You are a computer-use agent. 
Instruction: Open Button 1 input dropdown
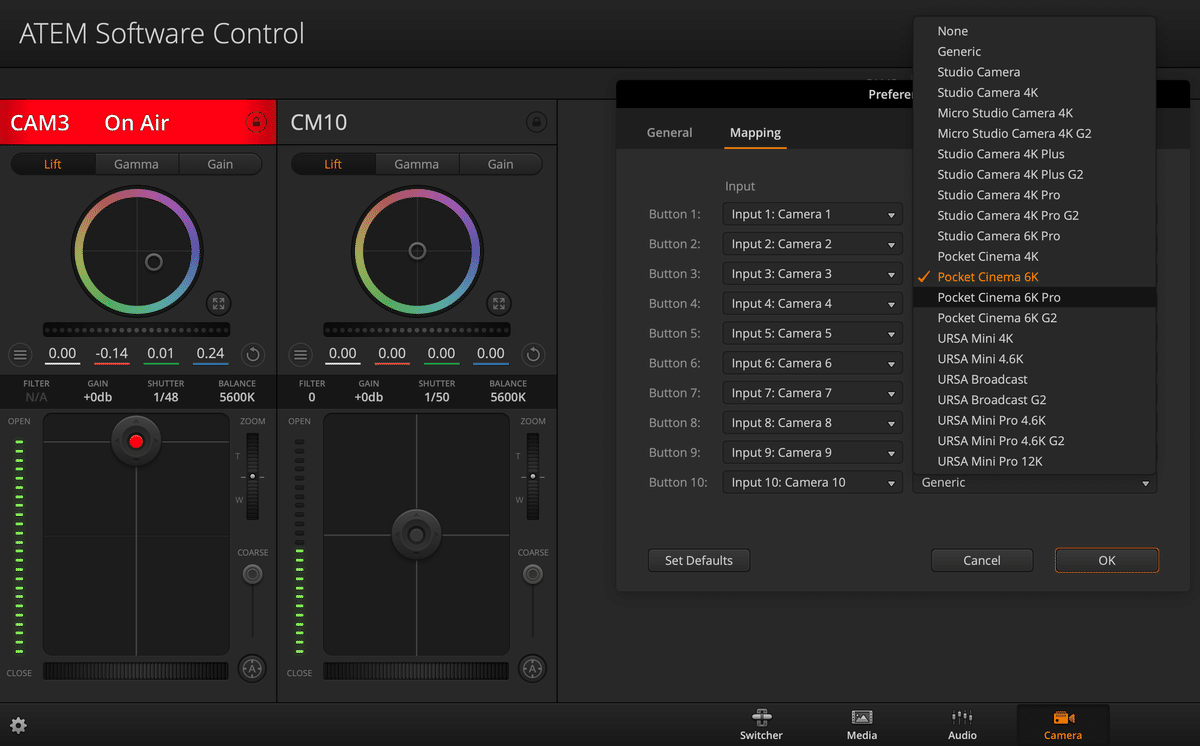[x=813, y=214]
